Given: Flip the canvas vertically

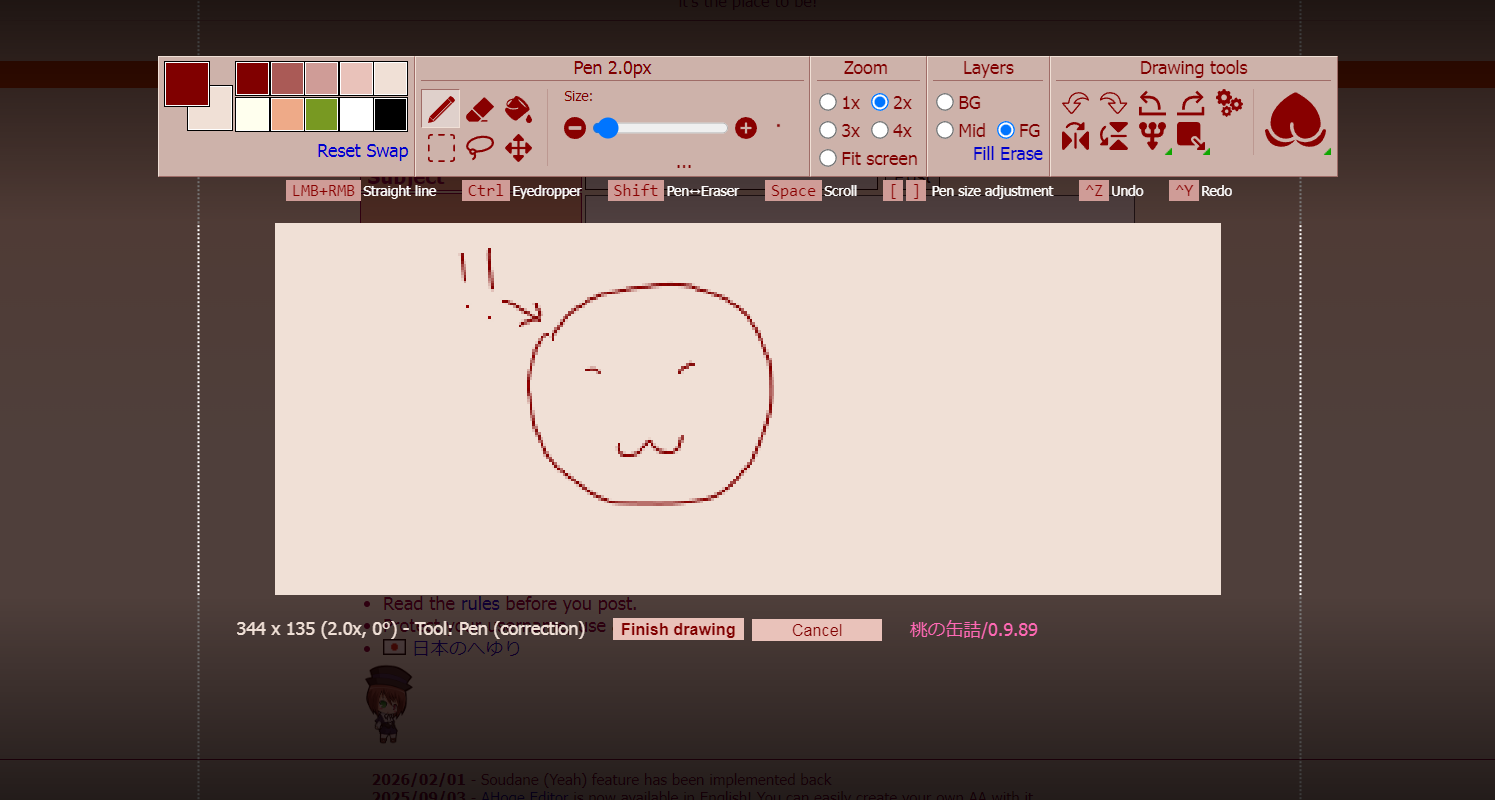Looking at the screenshot, I should click(1114, 137).
